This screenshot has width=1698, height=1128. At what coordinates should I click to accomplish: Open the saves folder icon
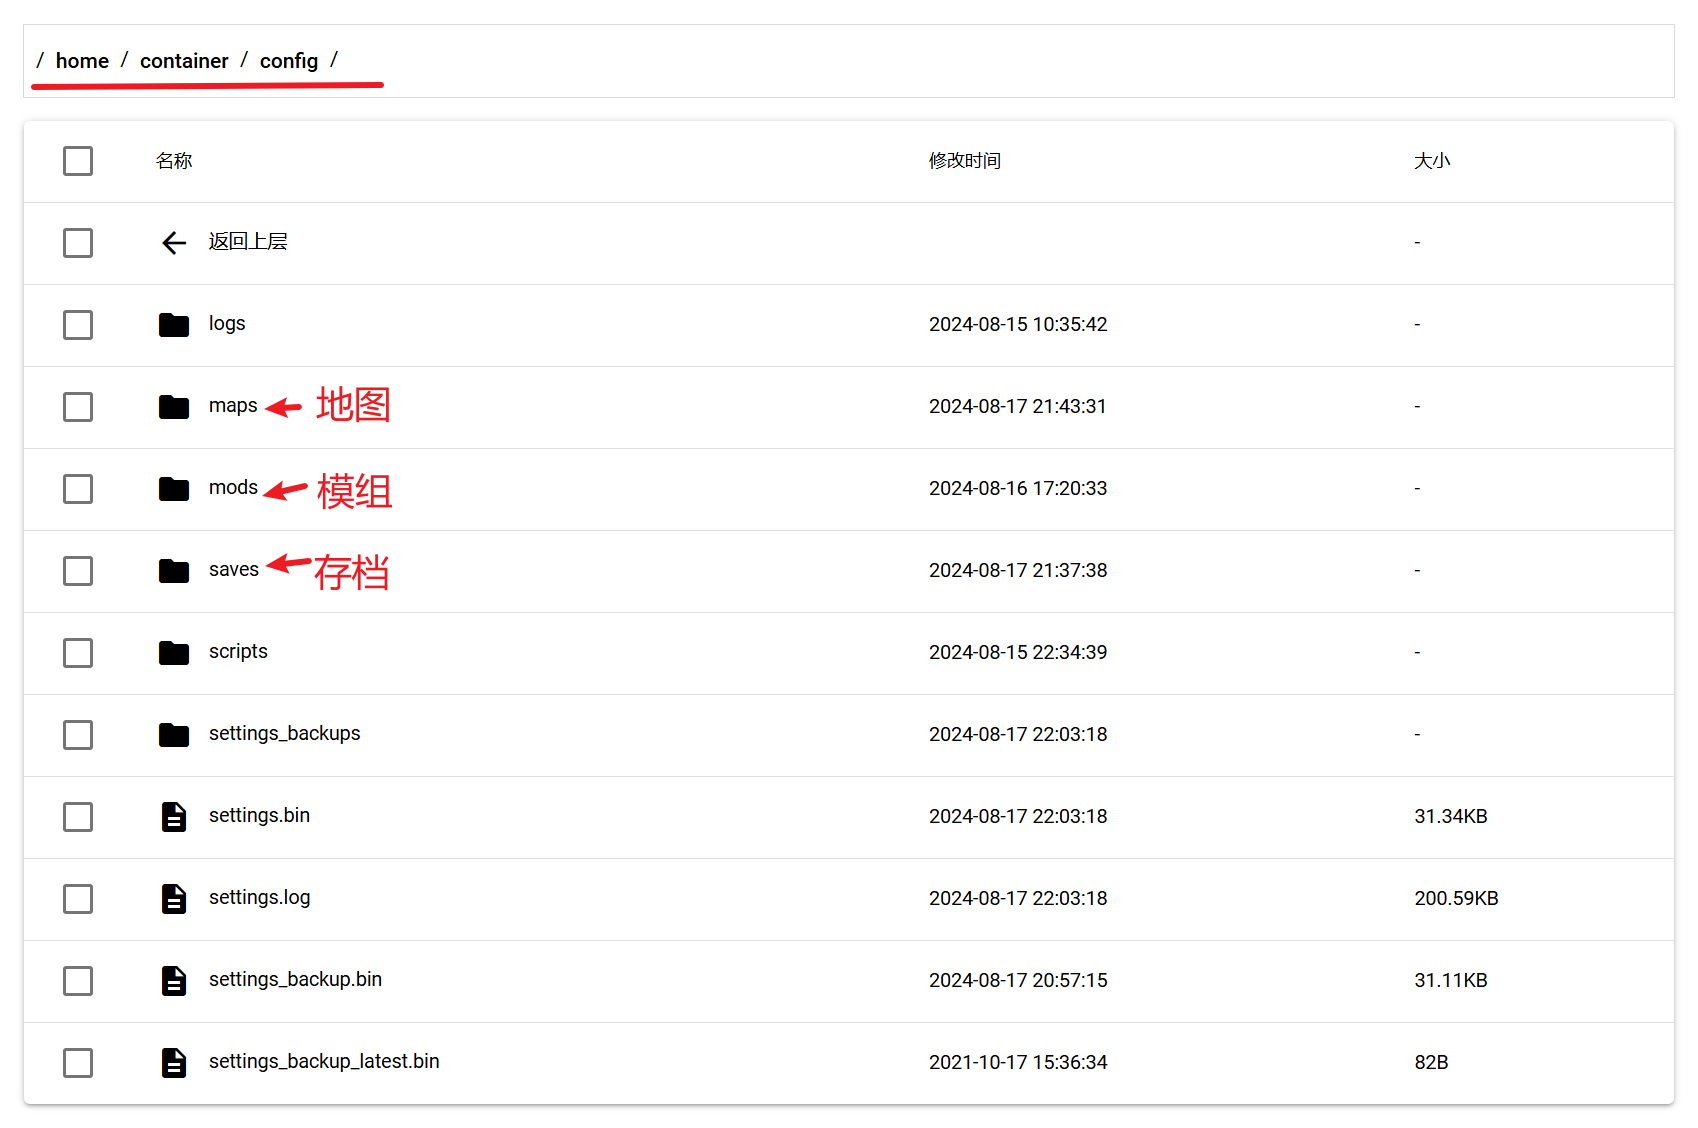[173, 570]
